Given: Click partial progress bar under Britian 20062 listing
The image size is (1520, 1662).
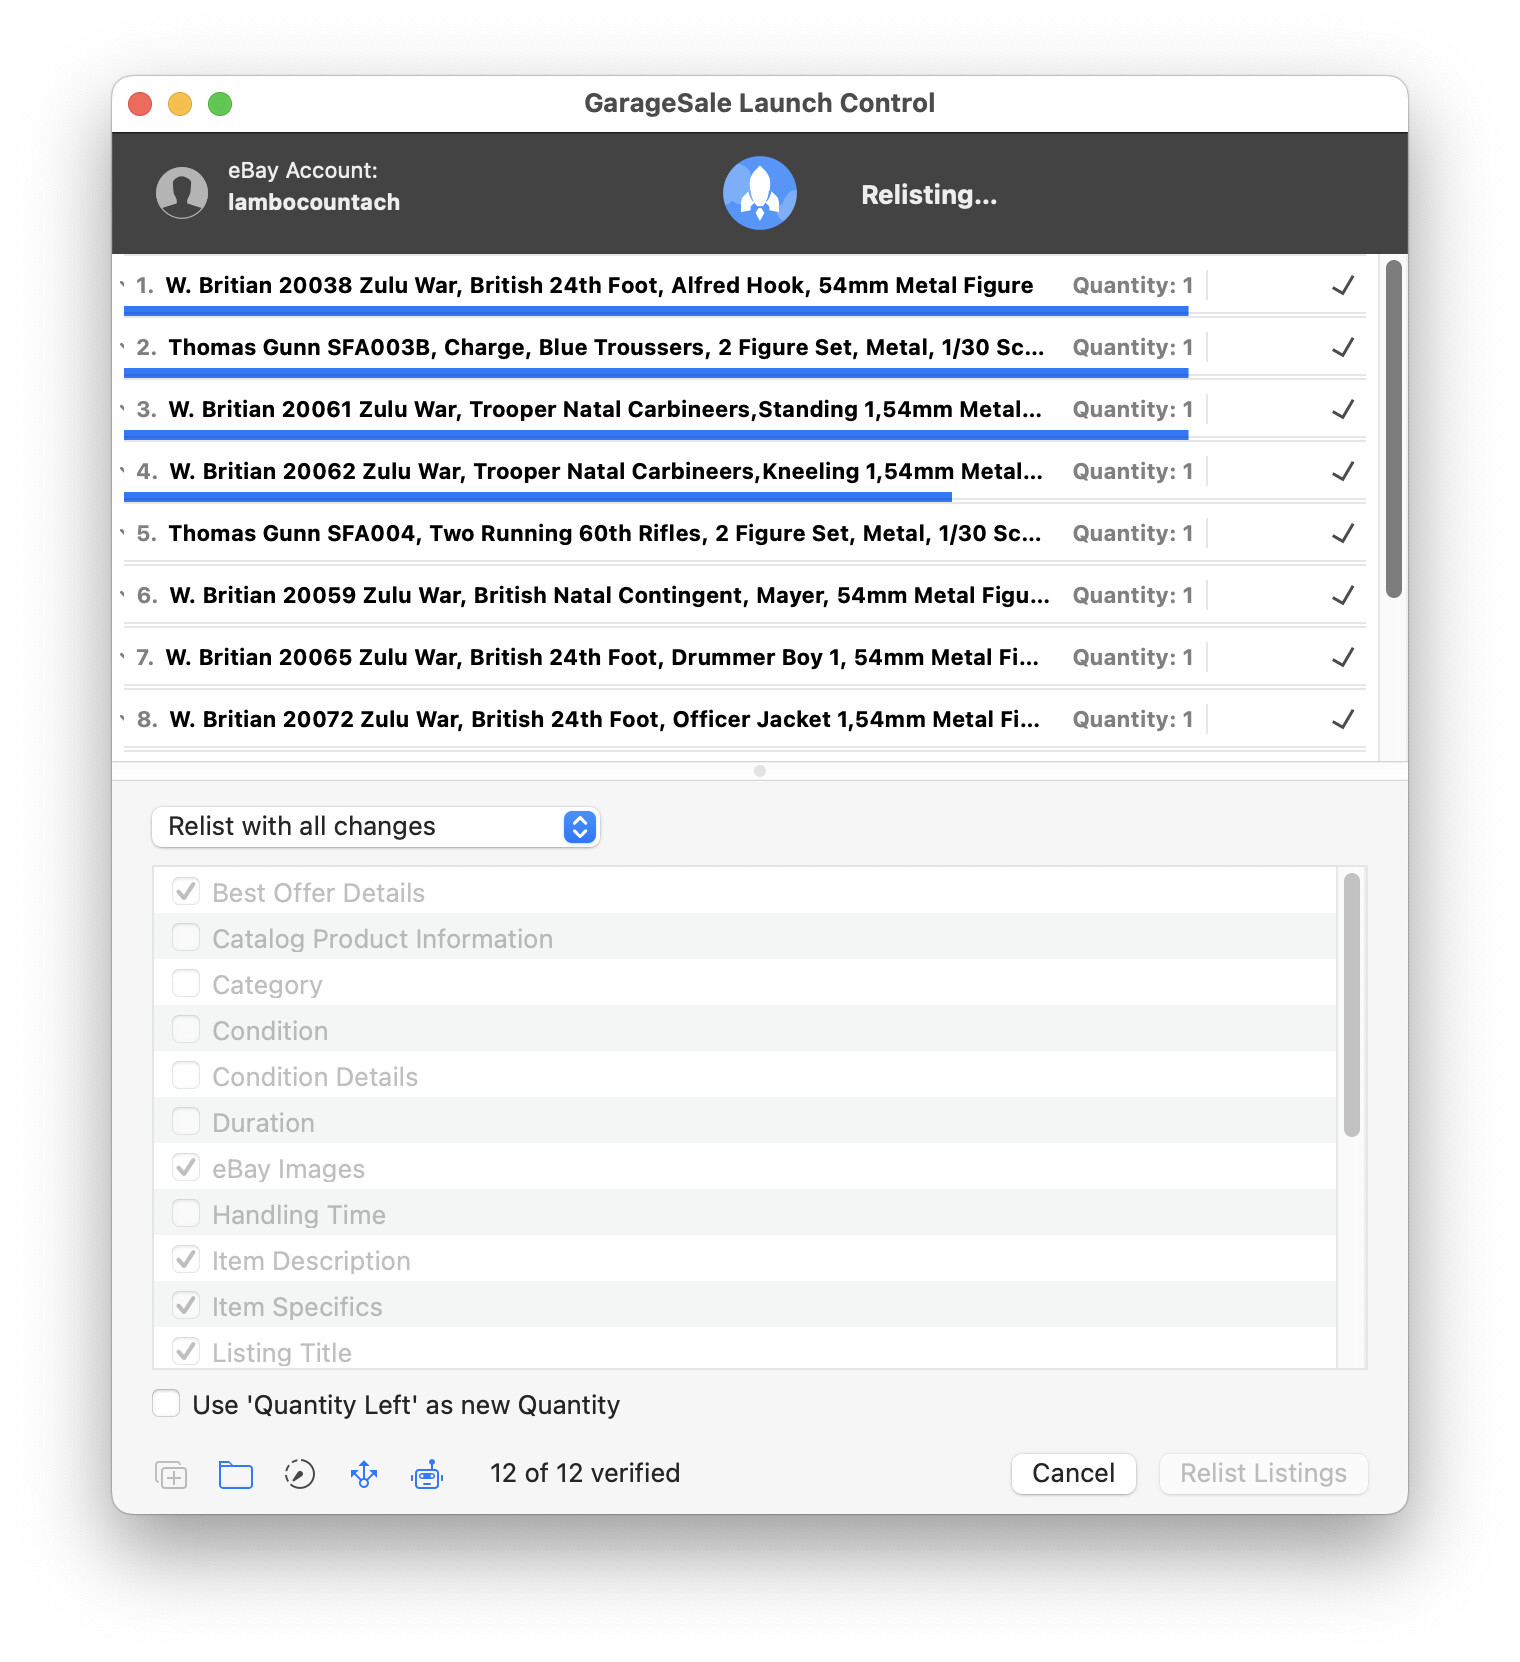Looking at the screenshot, I should [538, 497].
